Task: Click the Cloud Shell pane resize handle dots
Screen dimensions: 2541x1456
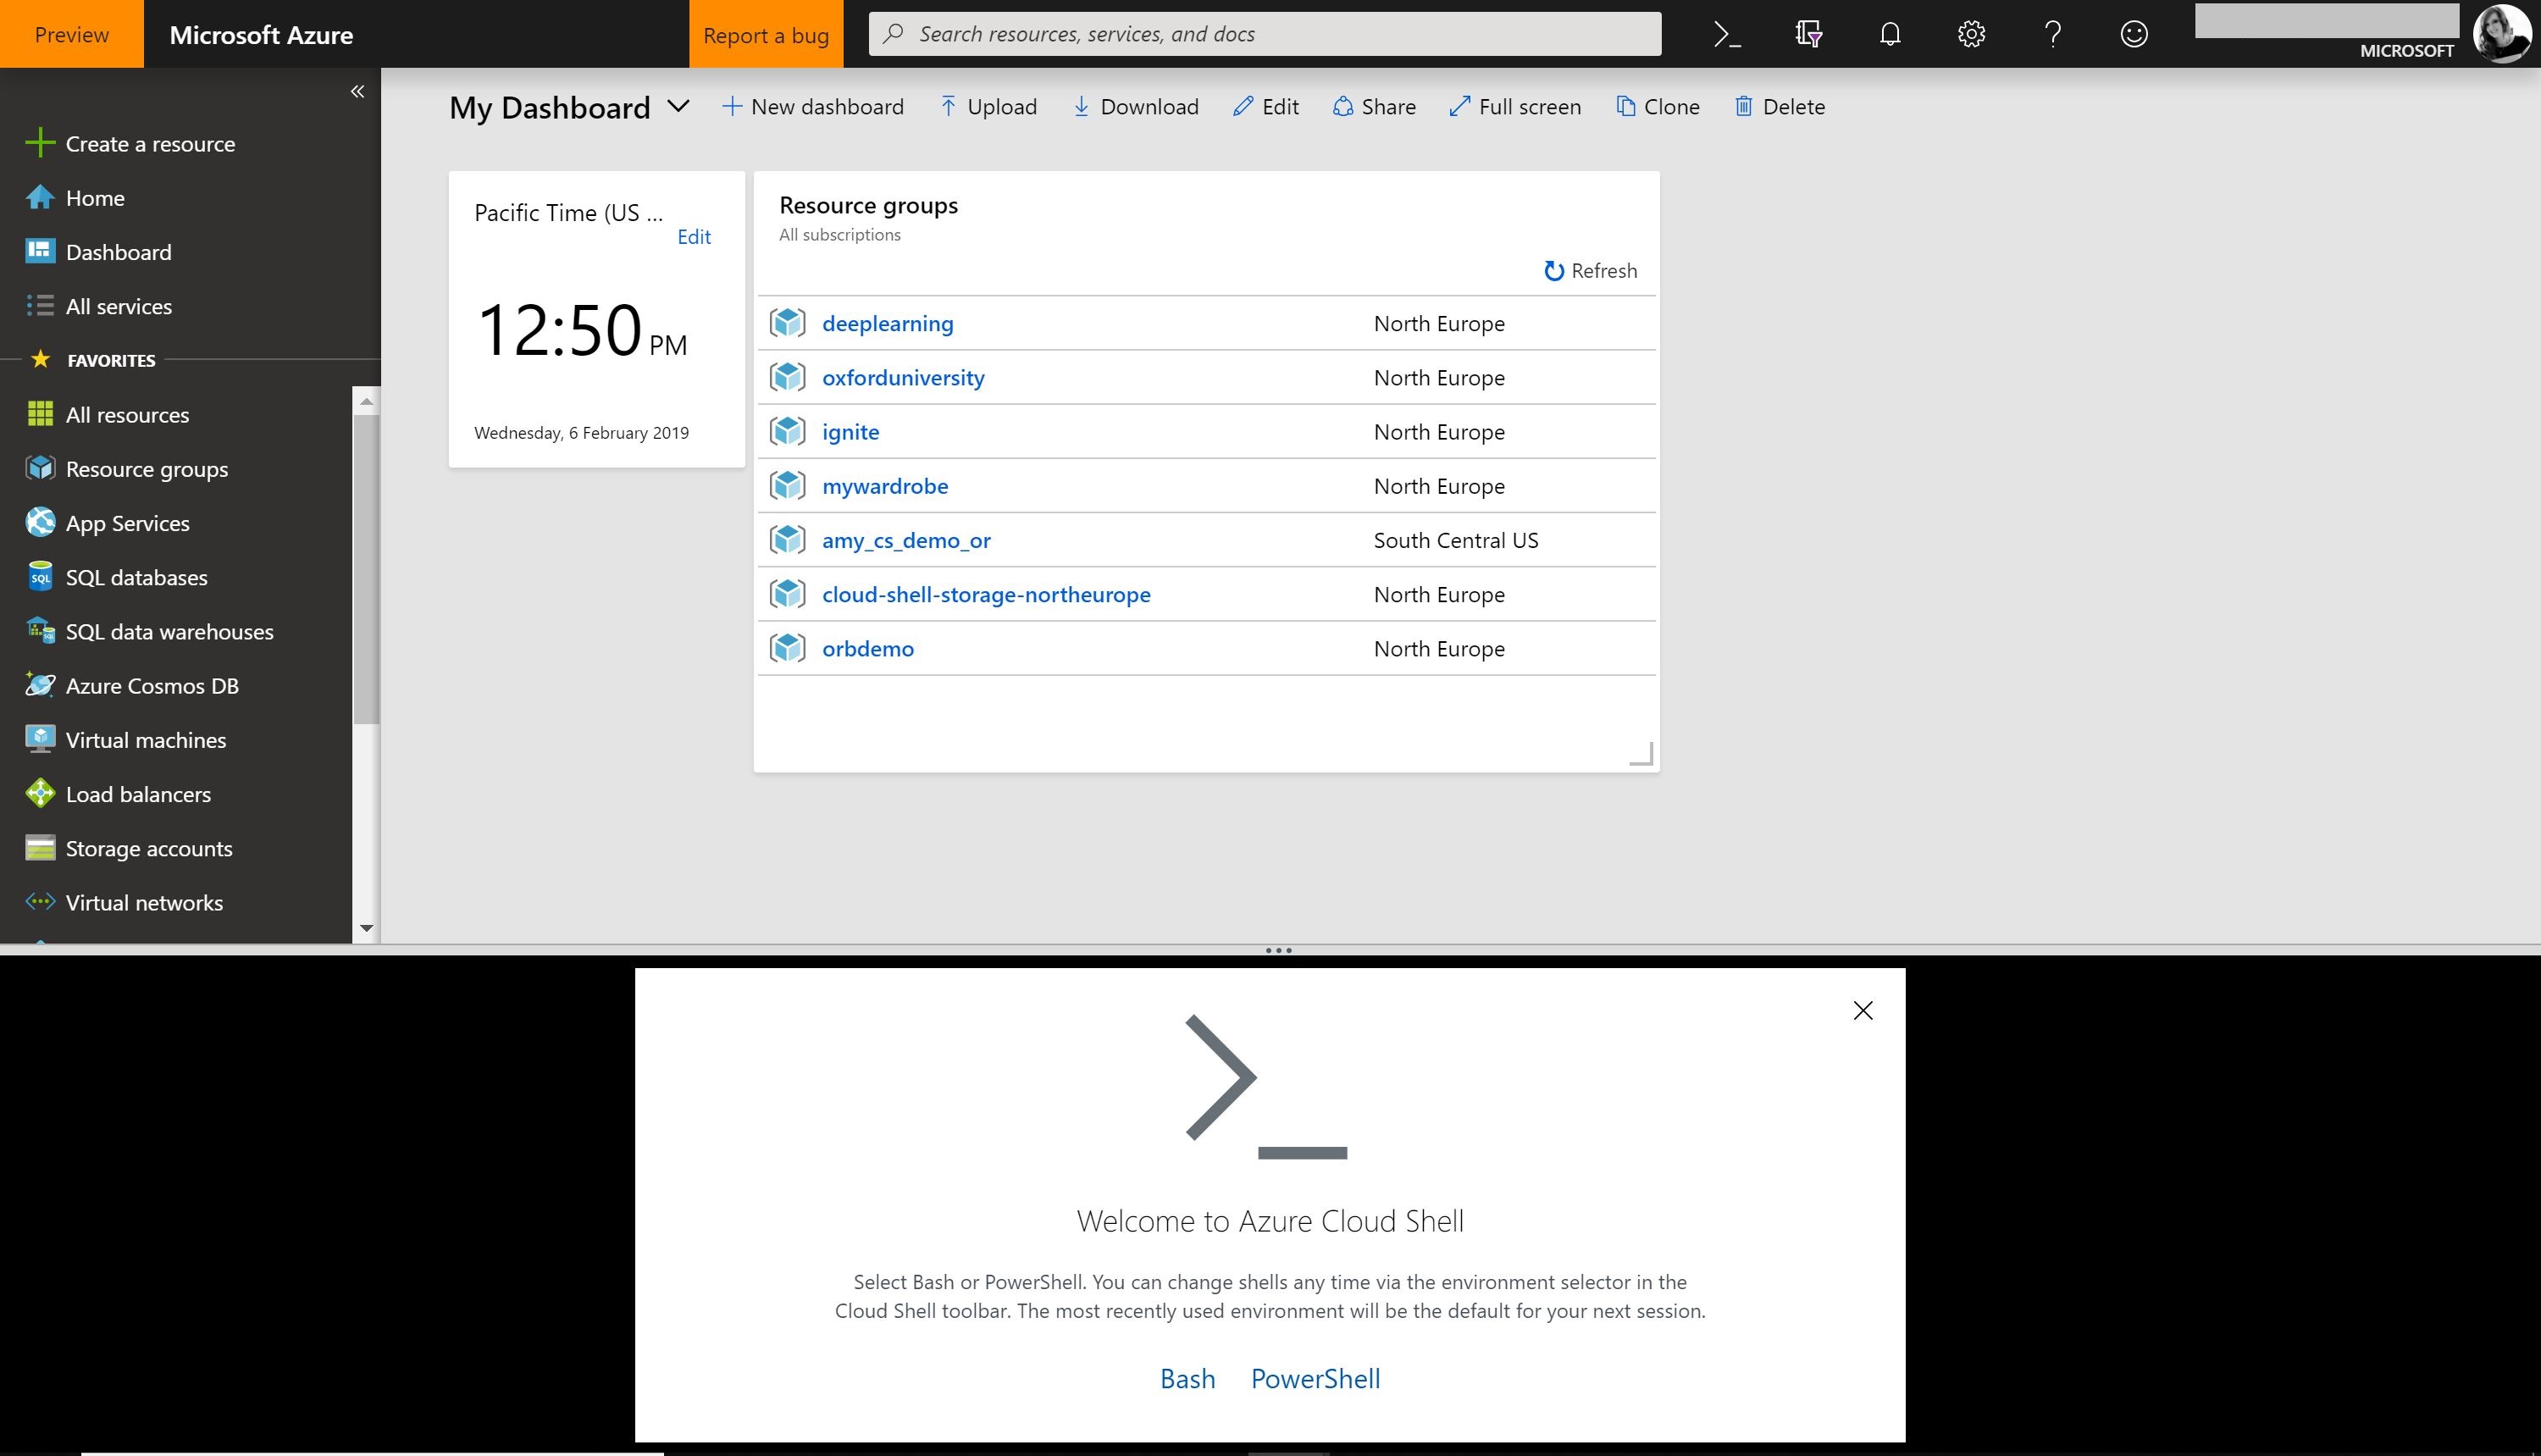Action: tap(1278, 950)
